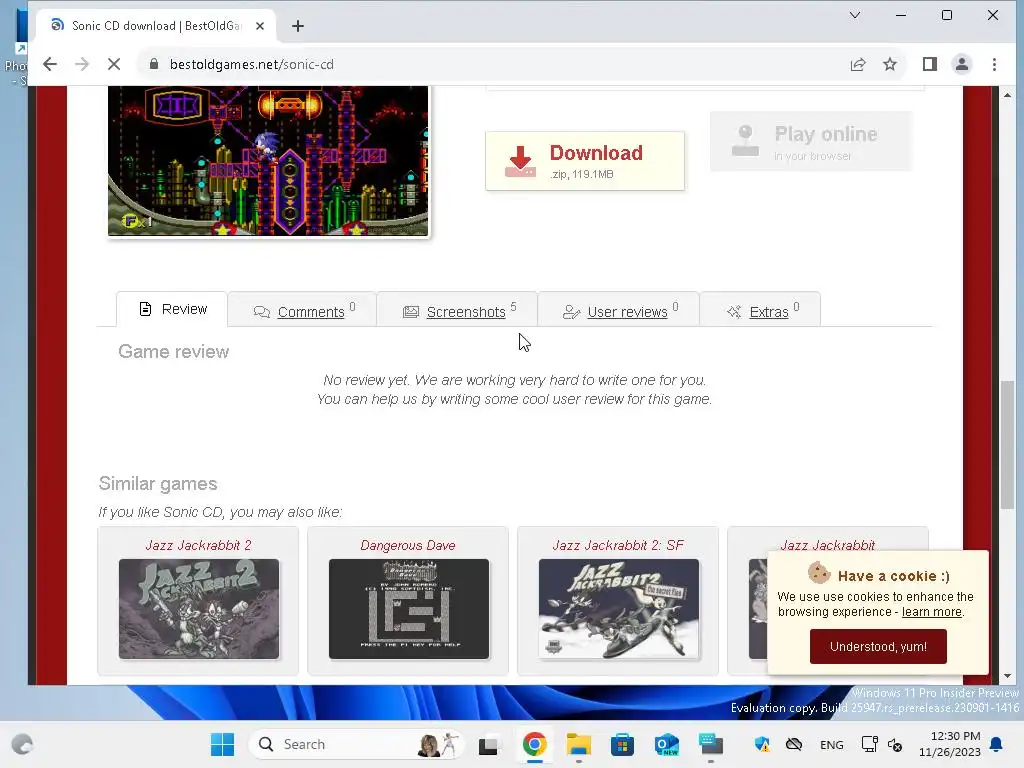Click the scrollbar up arrow

point(1007,95)
